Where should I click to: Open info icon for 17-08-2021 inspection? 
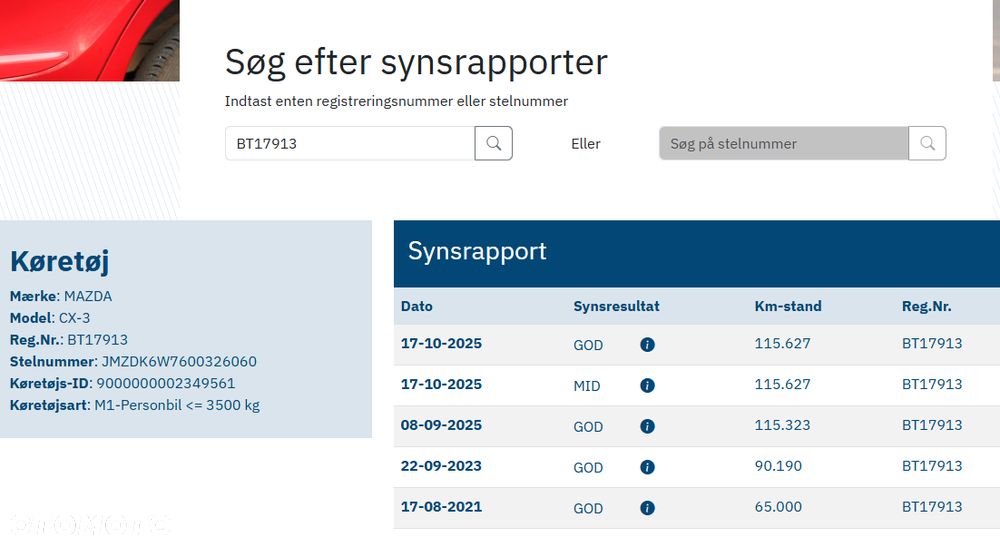pyautogui.click(x=647, y=508)
